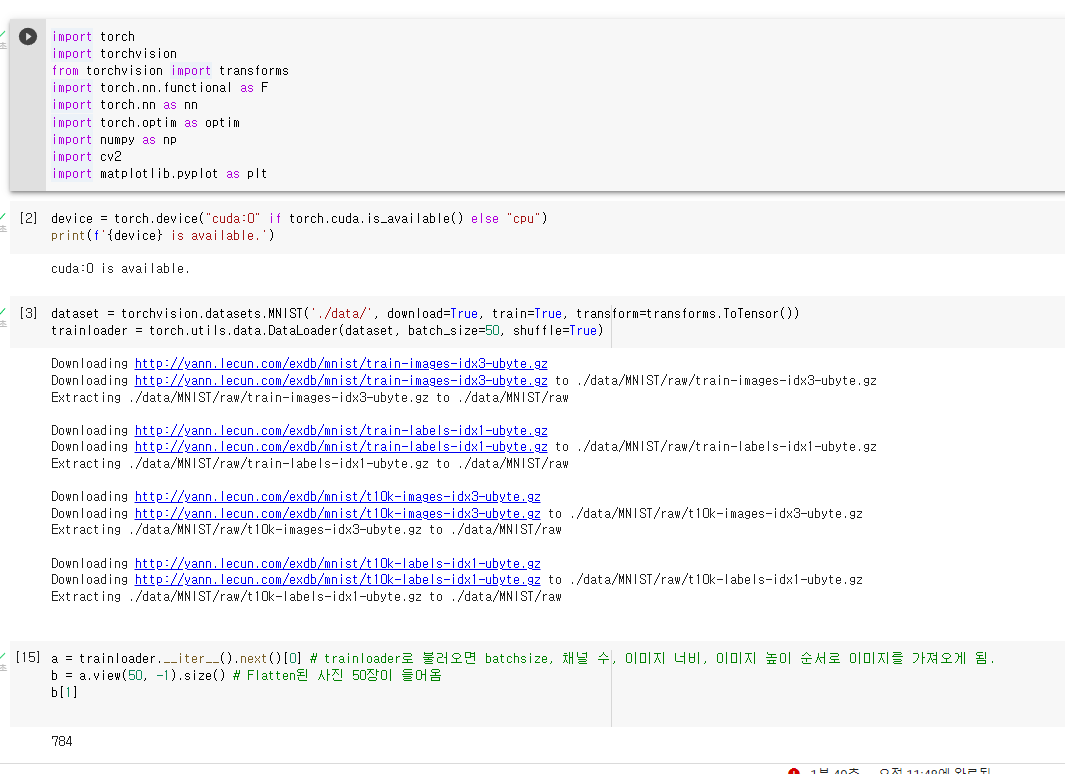Open t10k-images-idx3 link followed by 'to ./data/MNIST/raw'
The image size is (1065, 774).
coord(338,513)
